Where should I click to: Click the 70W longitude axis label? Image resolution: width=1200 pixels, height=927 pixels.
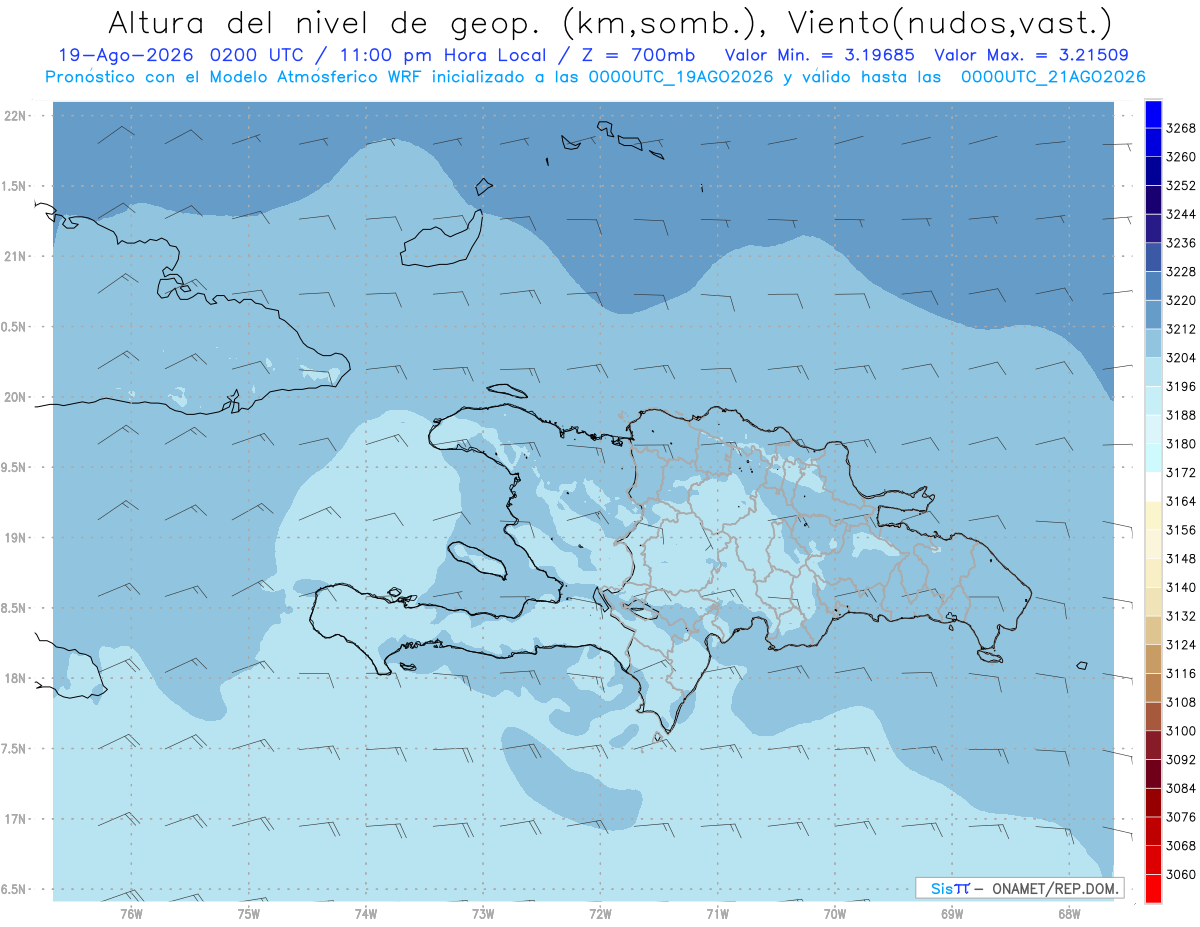tap(835, 913)
